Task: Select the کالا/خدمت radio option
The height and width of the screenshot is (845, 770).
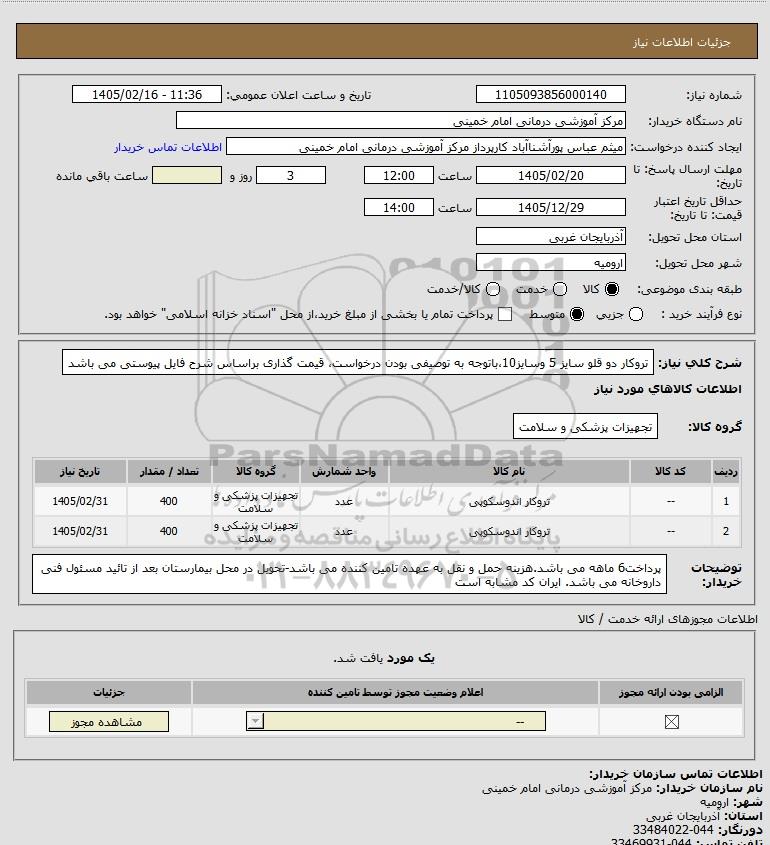Action: coord(492,289)
